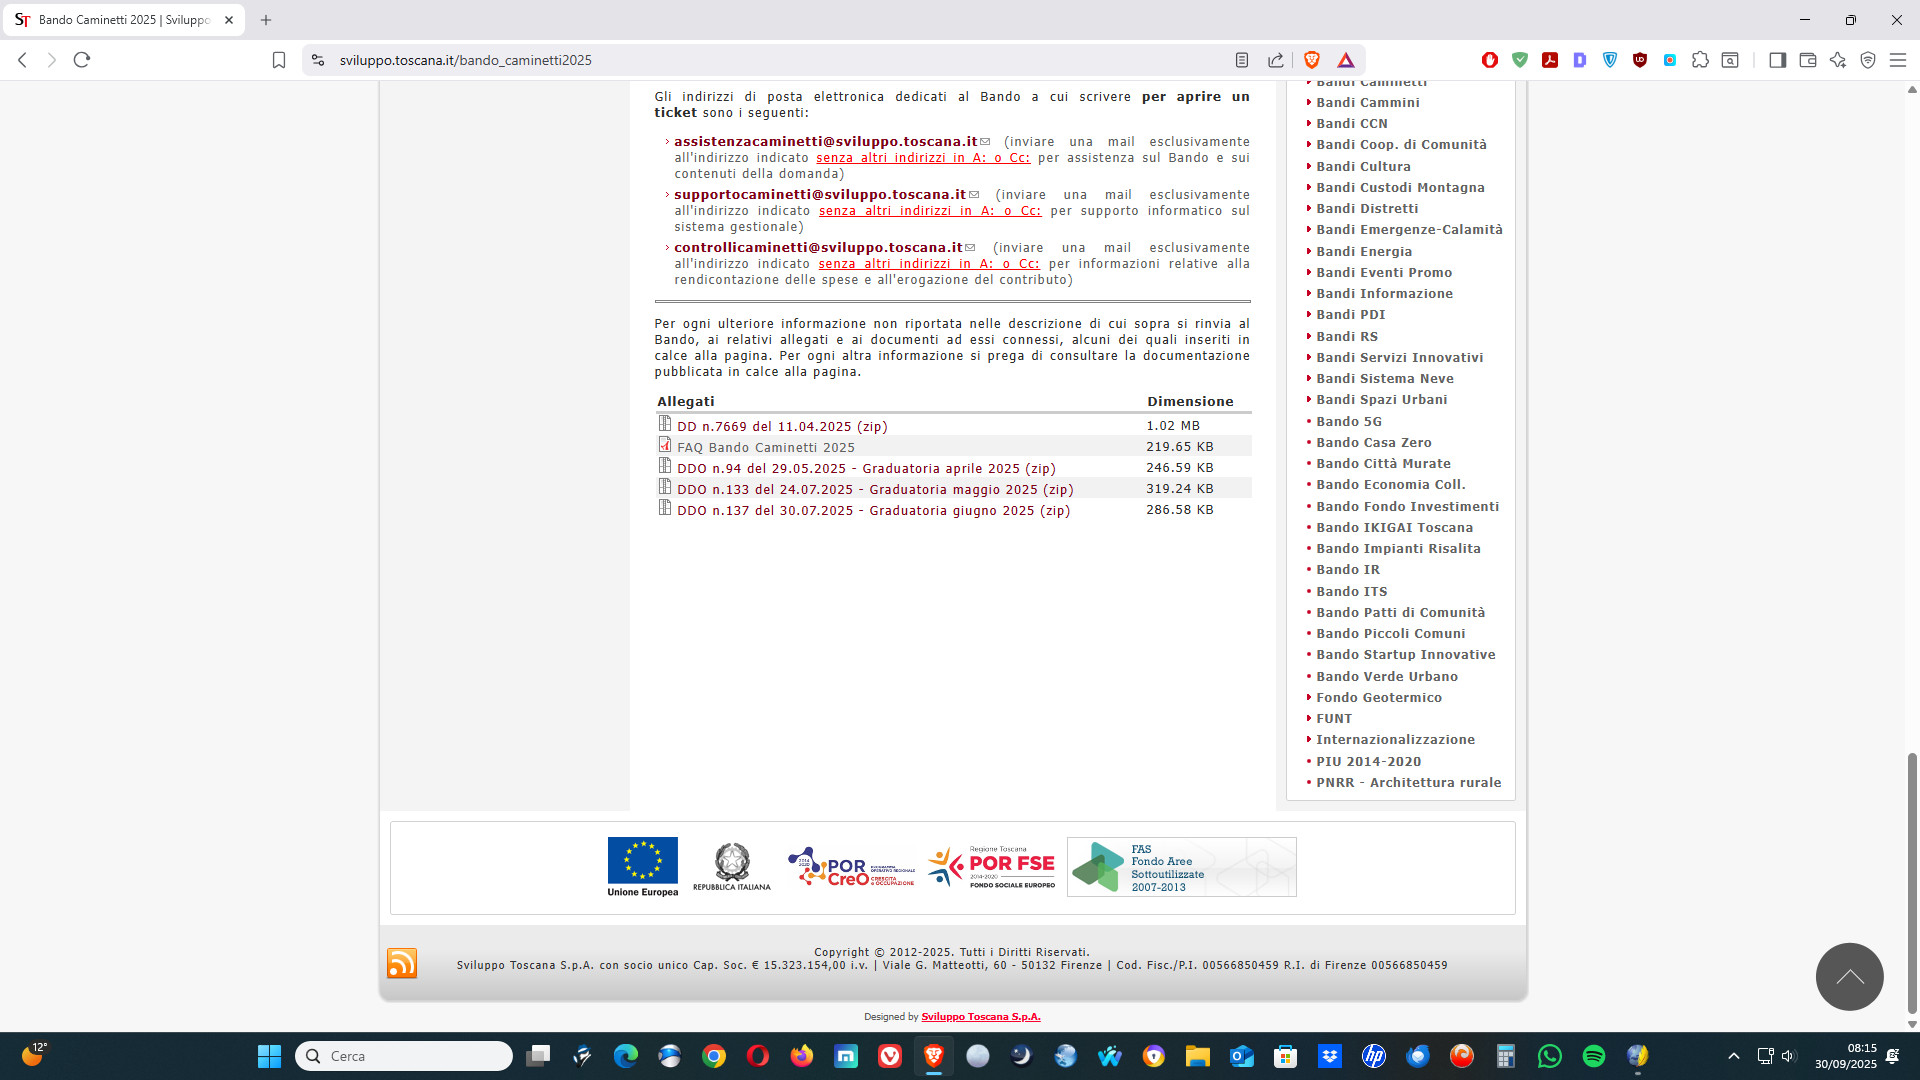
Task: Open the extensions puzzle piece icon
Action: (x=1700, y=60)
